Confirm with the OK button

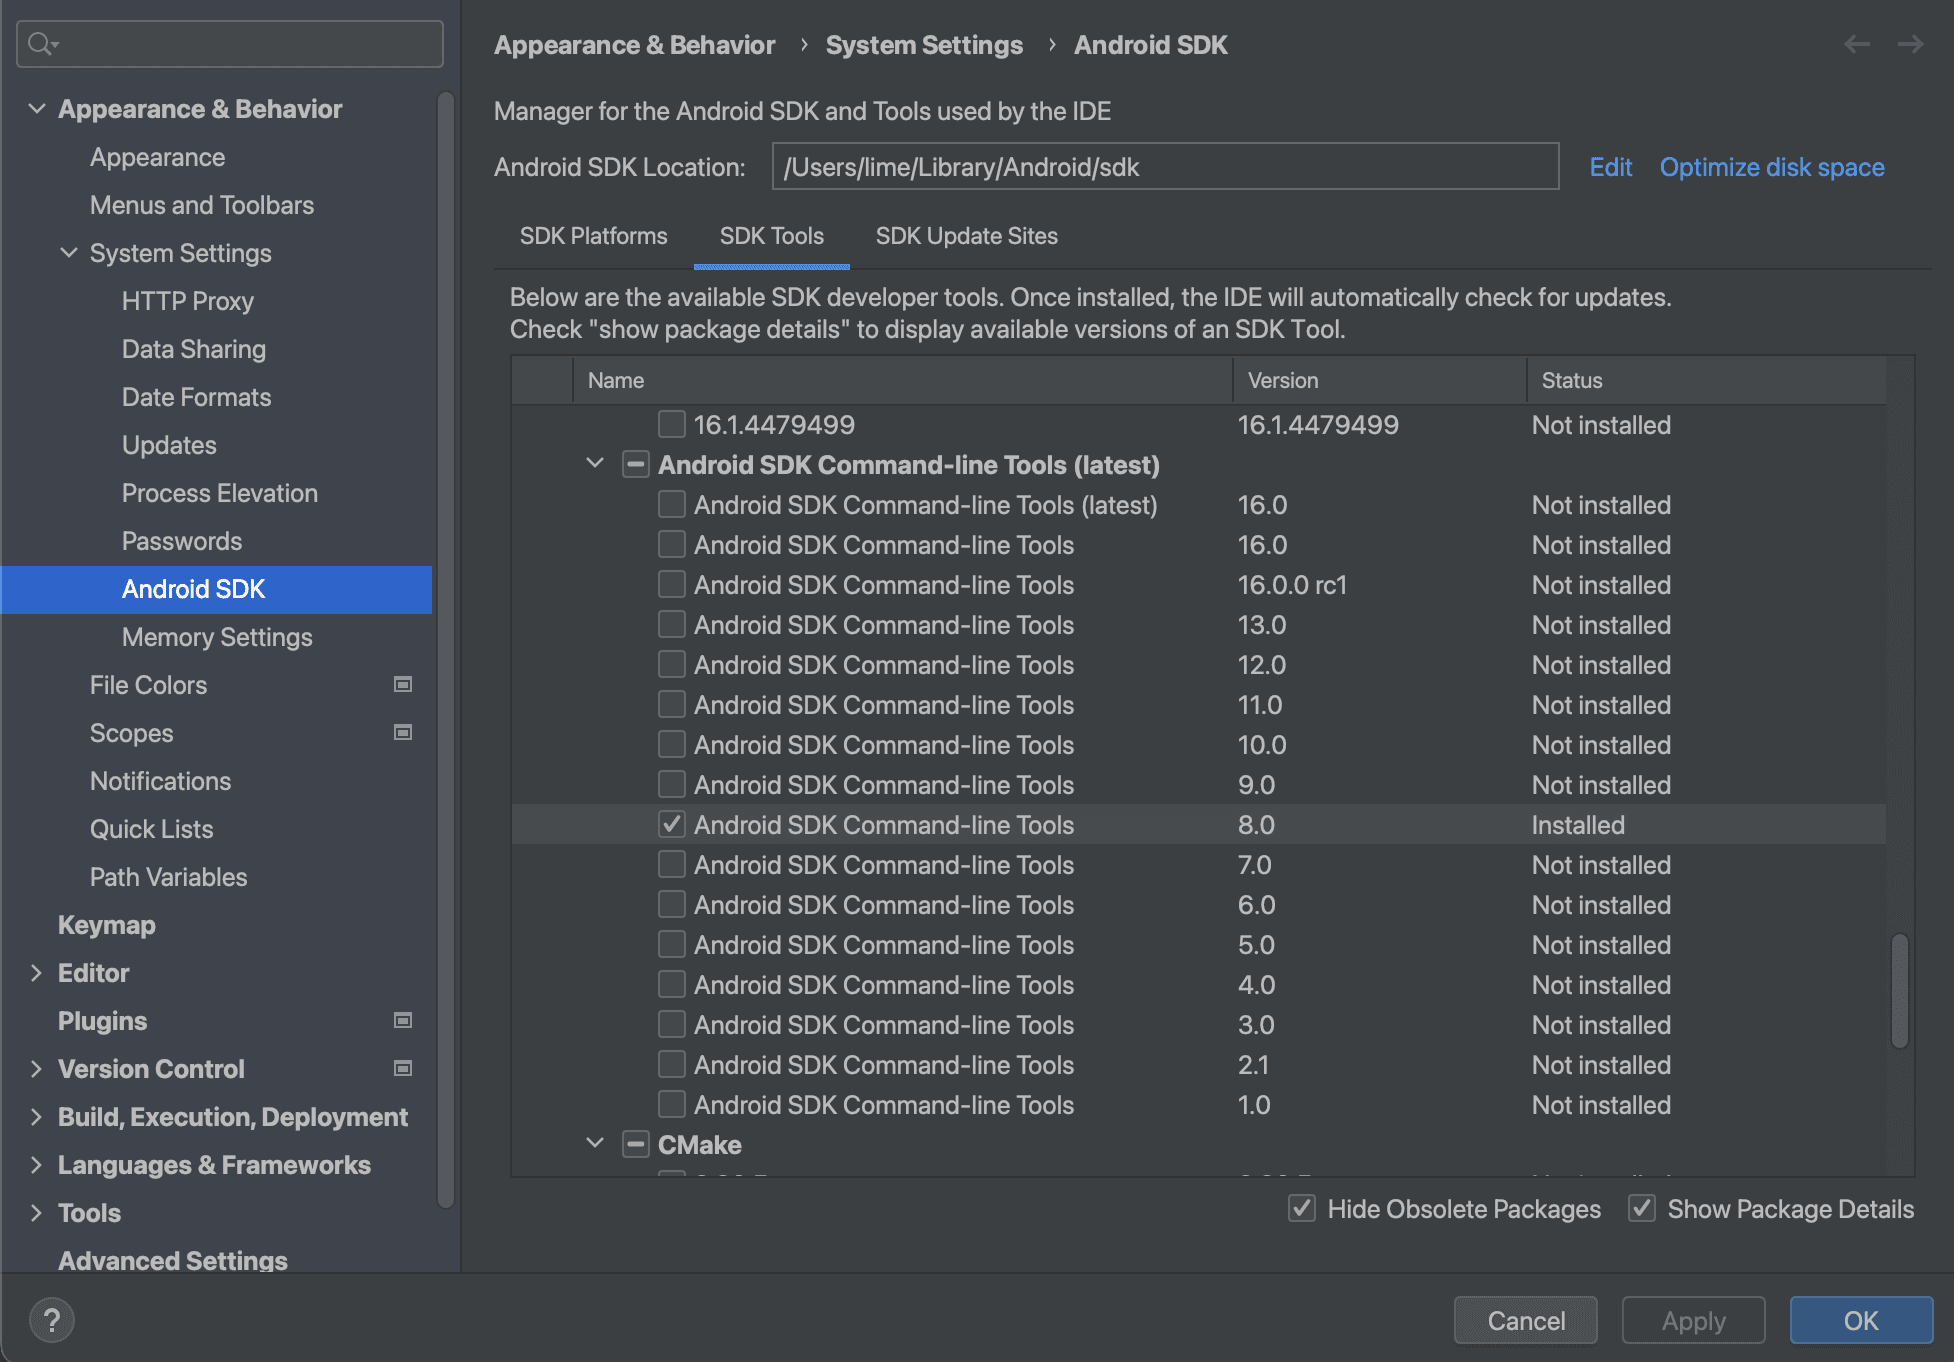[x=1861, y=1320]
